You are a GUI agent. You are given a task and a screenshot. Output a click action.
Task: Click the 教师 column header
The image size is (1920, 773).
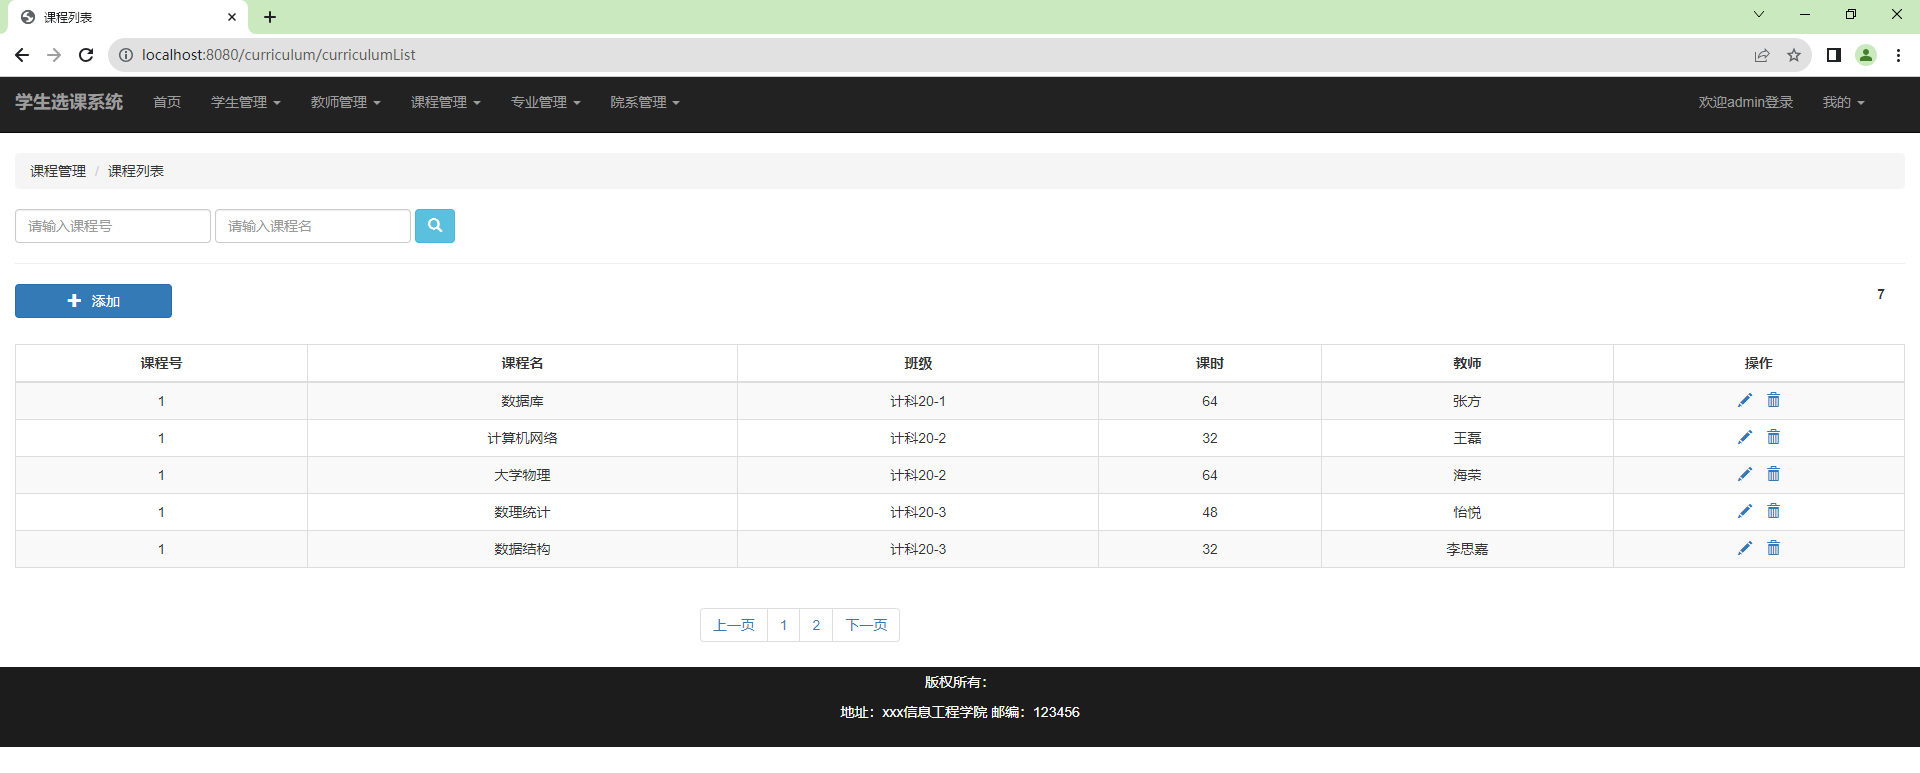click(x=1467, y=363)
